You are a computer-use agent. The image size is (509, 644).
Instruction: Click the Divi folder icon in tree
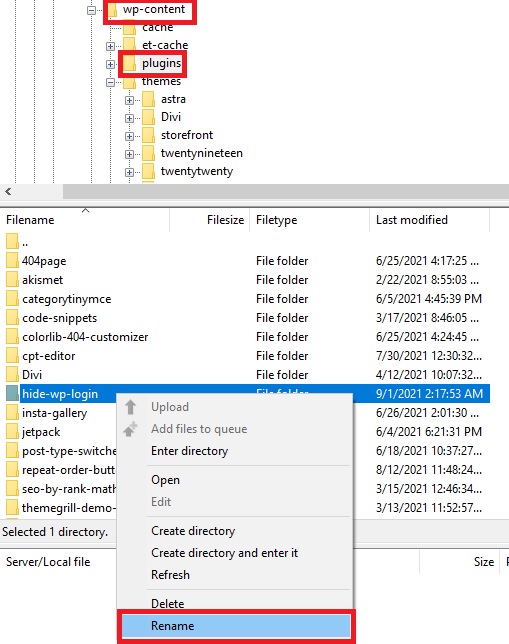pos(148,117)
